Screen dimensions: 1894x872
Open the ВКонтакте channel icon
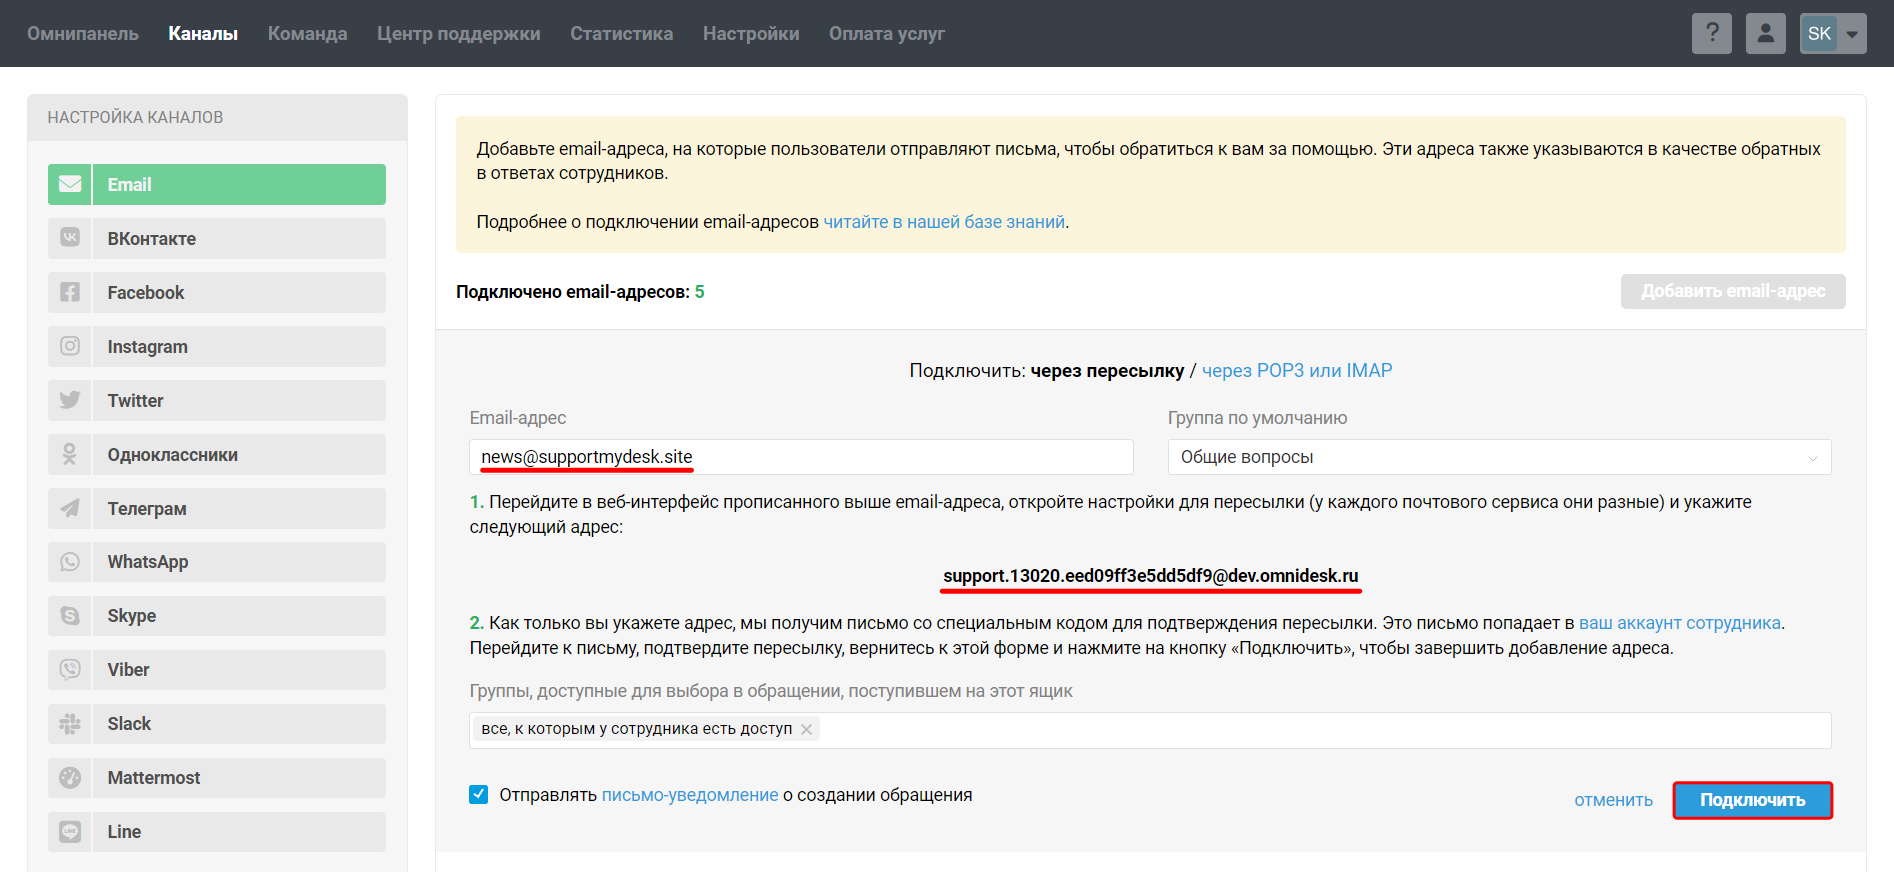click(70, 239)
